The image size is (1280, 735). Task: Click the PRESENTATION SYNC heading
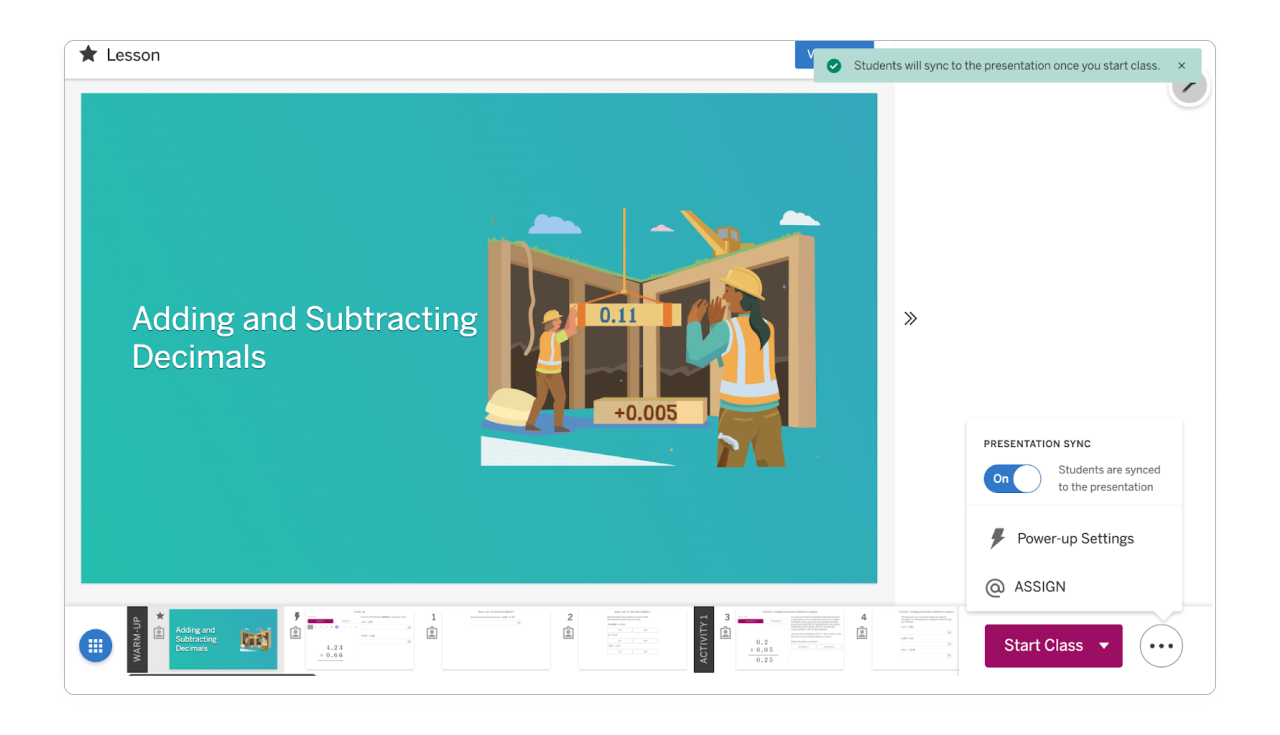(1037, 444)
